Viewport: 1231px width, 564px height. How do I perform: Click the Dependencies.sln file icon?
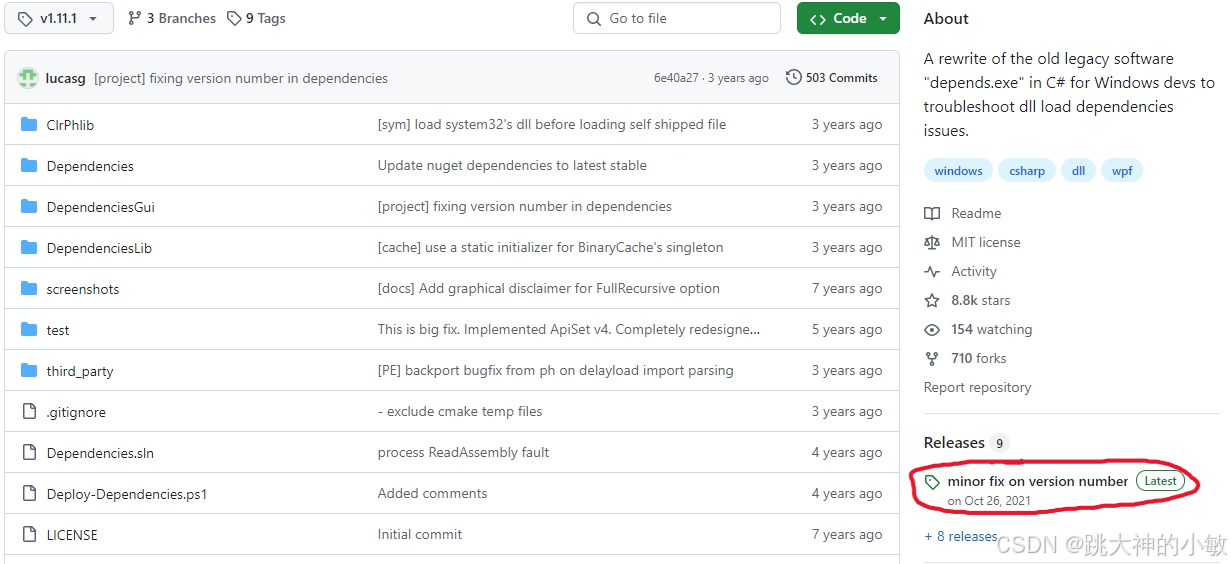click(29, 453)
